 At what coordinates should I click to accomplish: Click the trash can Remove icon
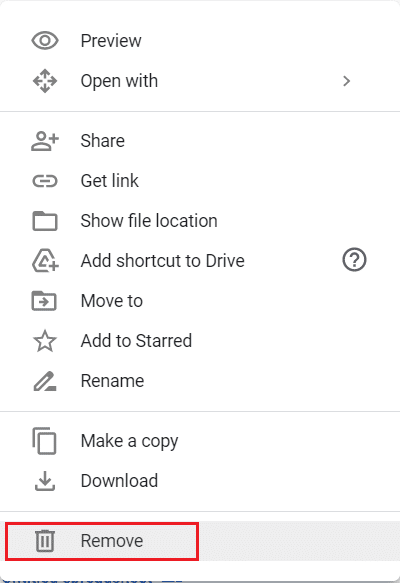(45, 541)
